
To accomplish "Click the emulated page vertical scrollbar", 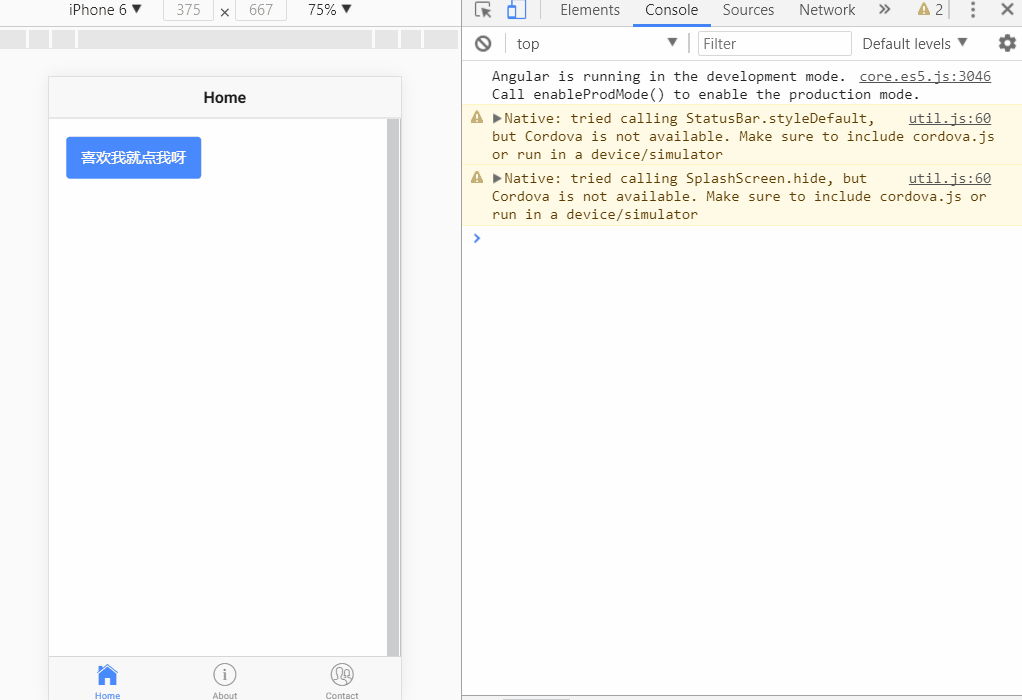I will [x=393, y=387].
